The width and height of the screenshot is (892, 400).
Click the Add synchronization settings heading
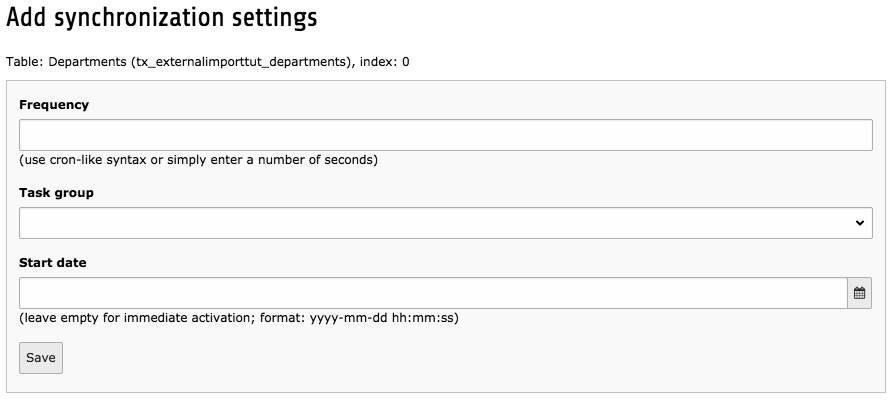pos(162,17)
